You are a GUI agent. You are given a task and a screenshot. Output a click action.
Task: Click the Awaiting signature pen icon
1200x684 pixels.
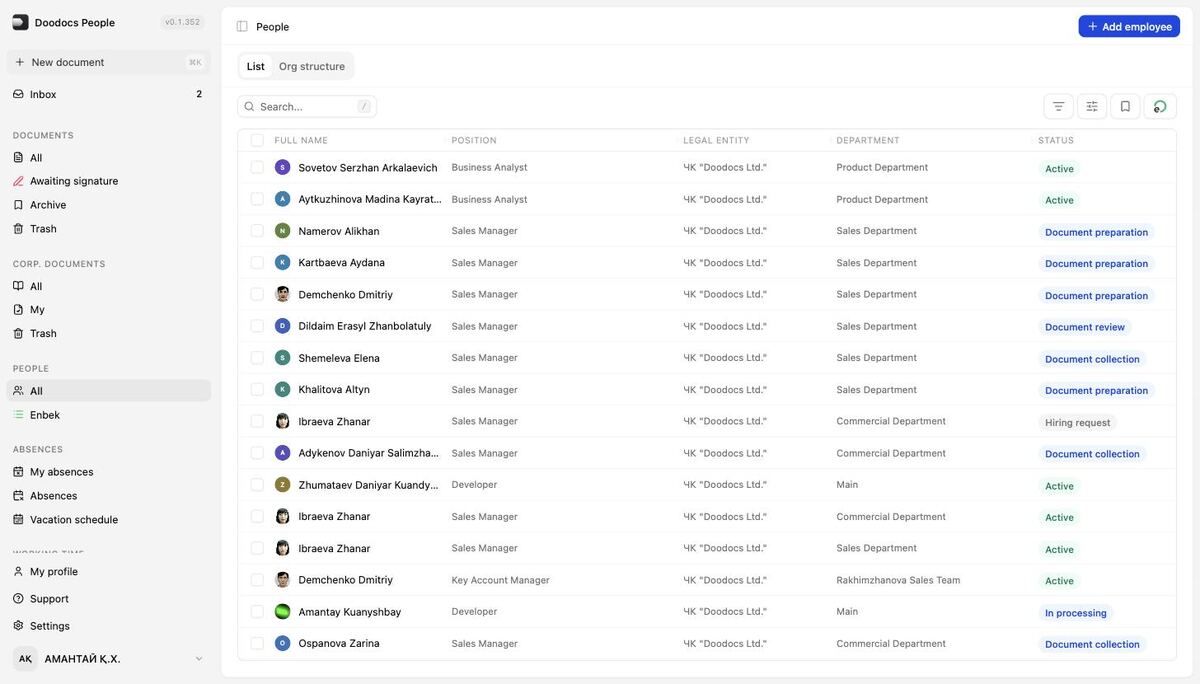pyautogui.click(x=18, y=181)
